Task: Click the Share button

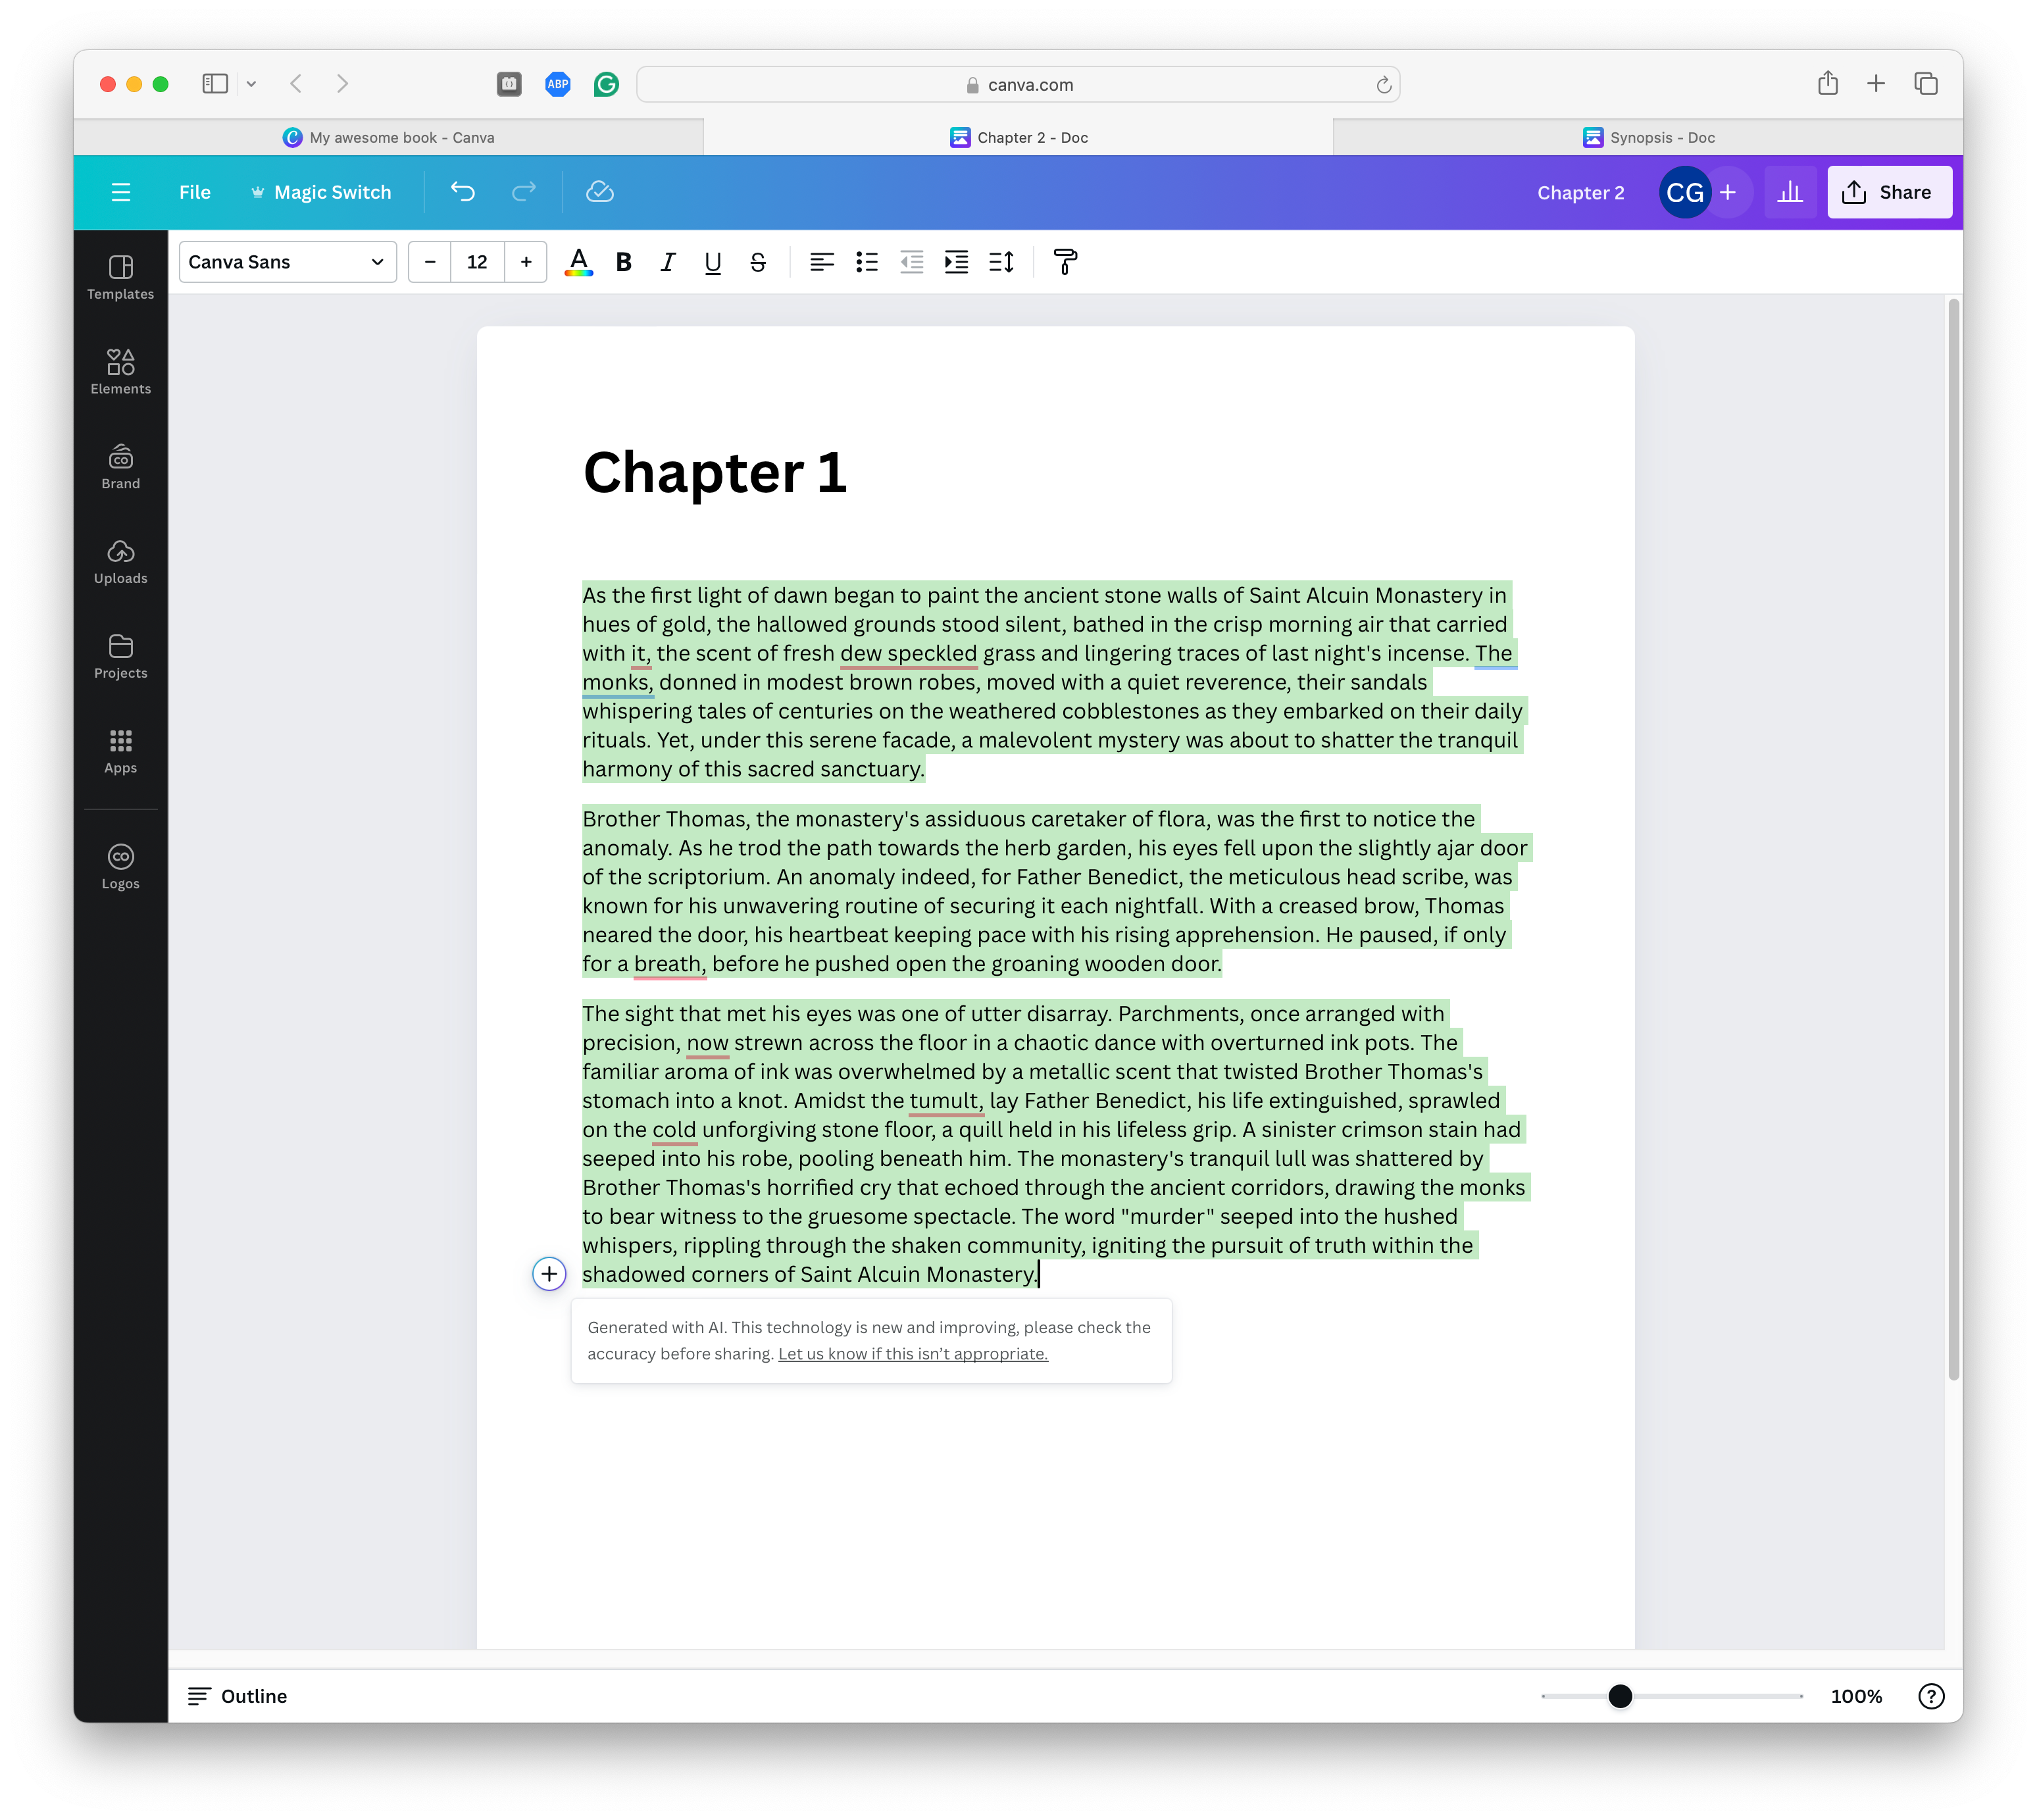Action: click(1888, 192)
